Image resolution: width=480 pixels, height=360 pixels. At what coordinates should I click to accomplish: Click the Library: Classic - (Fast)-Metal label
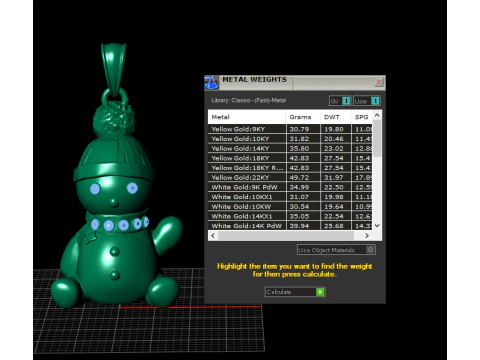(x=249, y=100)
